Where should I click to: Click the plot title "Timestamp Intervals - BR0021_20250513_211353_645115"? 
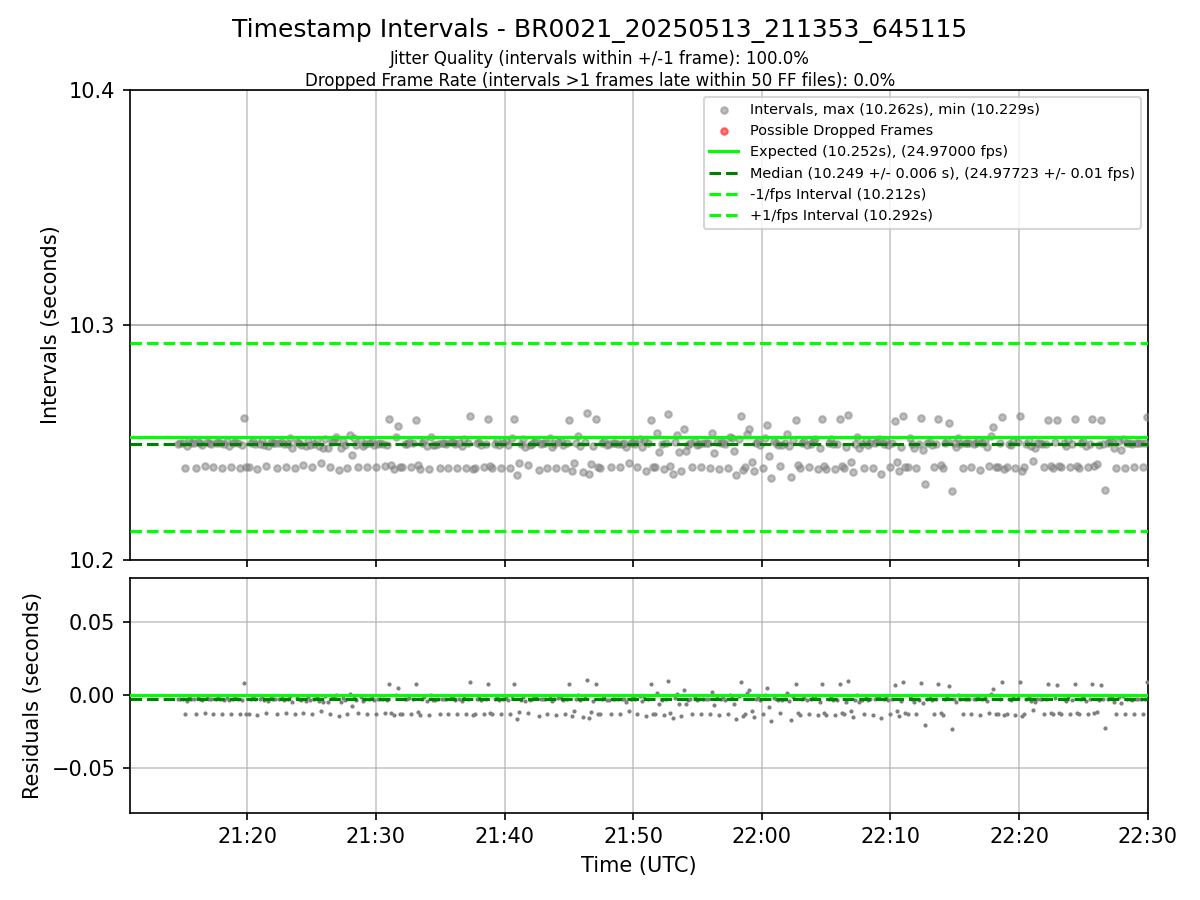click(599, 29)
